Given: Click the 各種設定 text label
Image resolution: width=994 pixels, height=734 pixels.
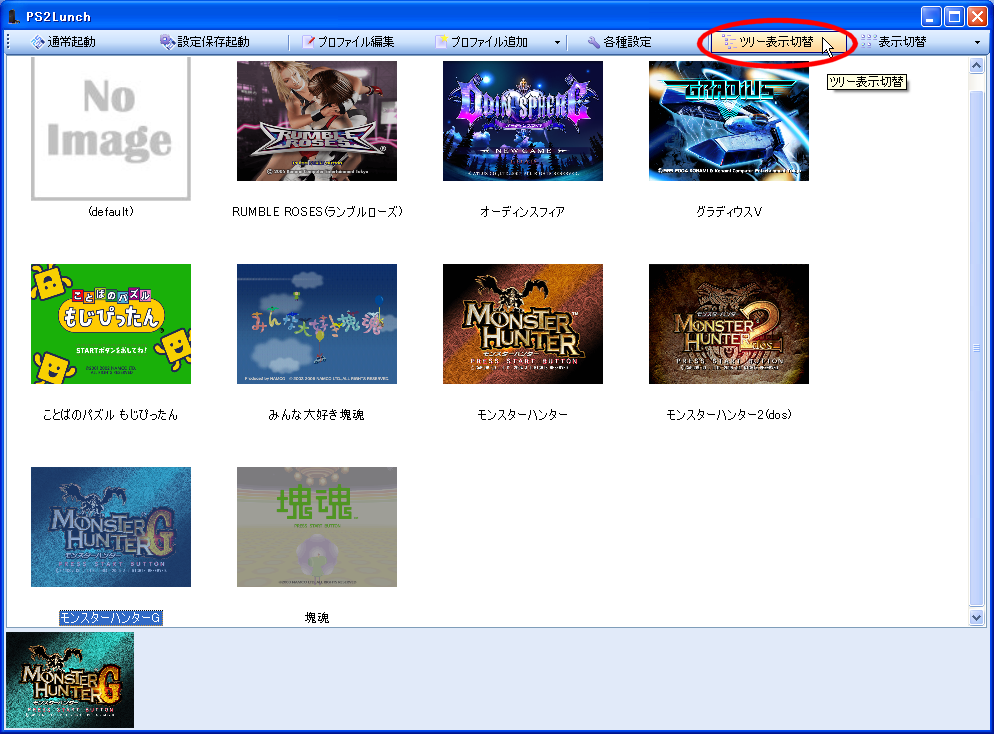Looking at the screenshot, I should 627,42.
